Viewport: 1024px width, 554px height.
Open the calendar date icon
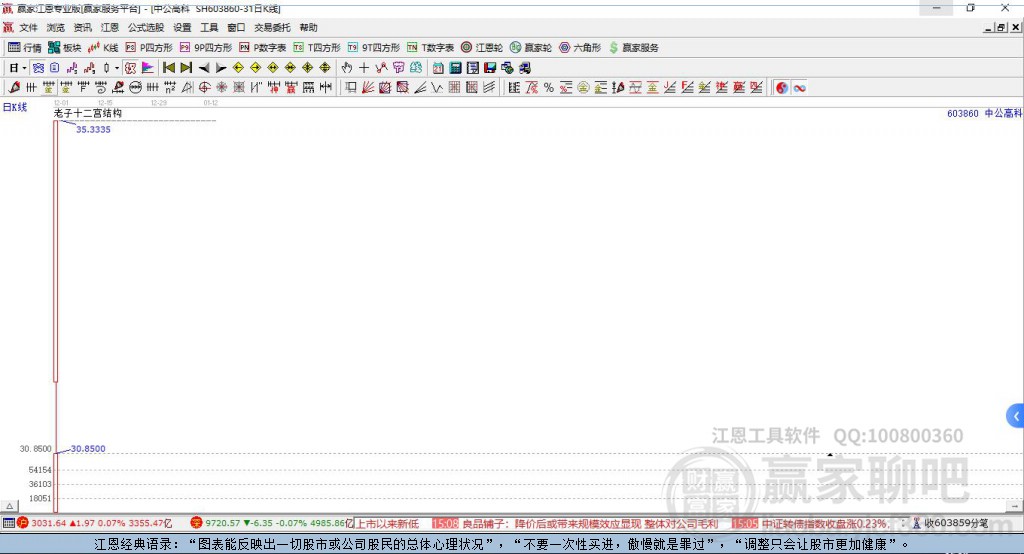click(438, 68)
